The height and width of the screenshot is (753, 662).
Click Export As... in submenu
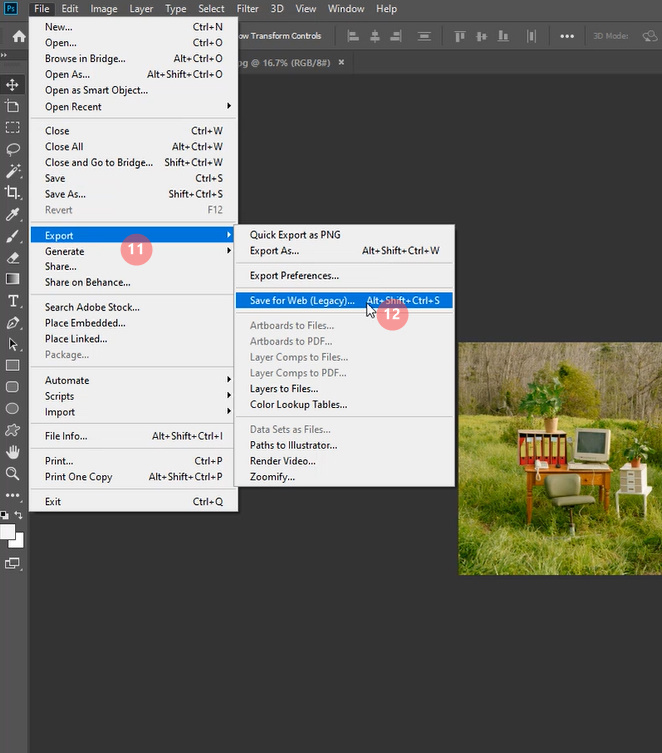(274, 251)
